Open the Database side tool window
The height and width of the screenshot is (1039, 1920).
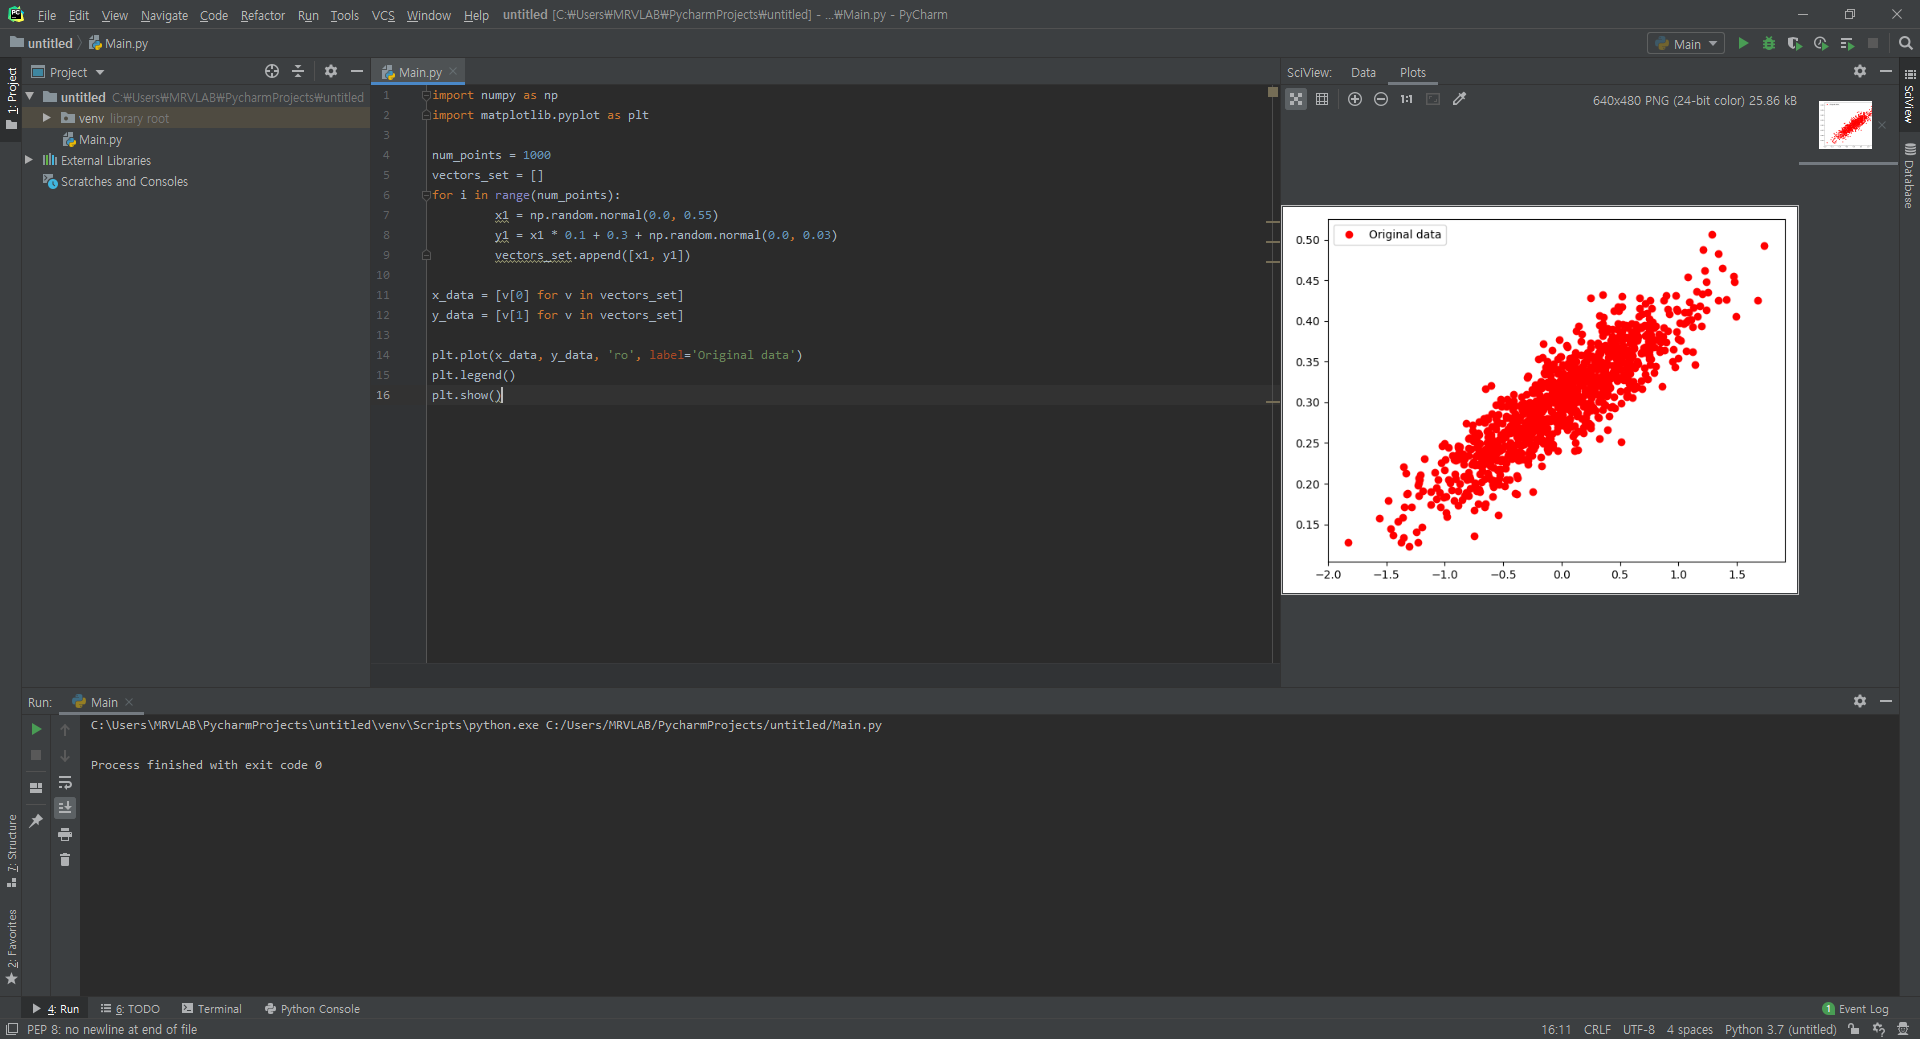coord(1909,175)
